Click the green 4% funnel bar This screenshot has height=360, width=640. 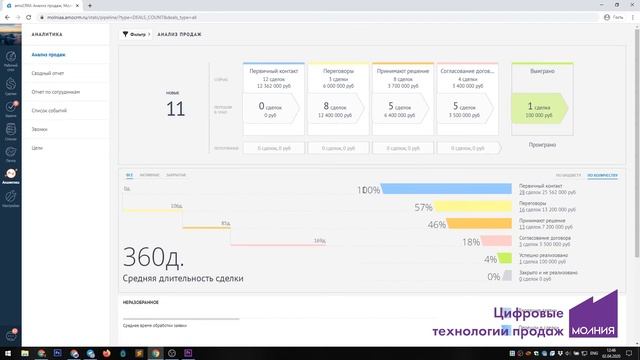tap(504, 258)
